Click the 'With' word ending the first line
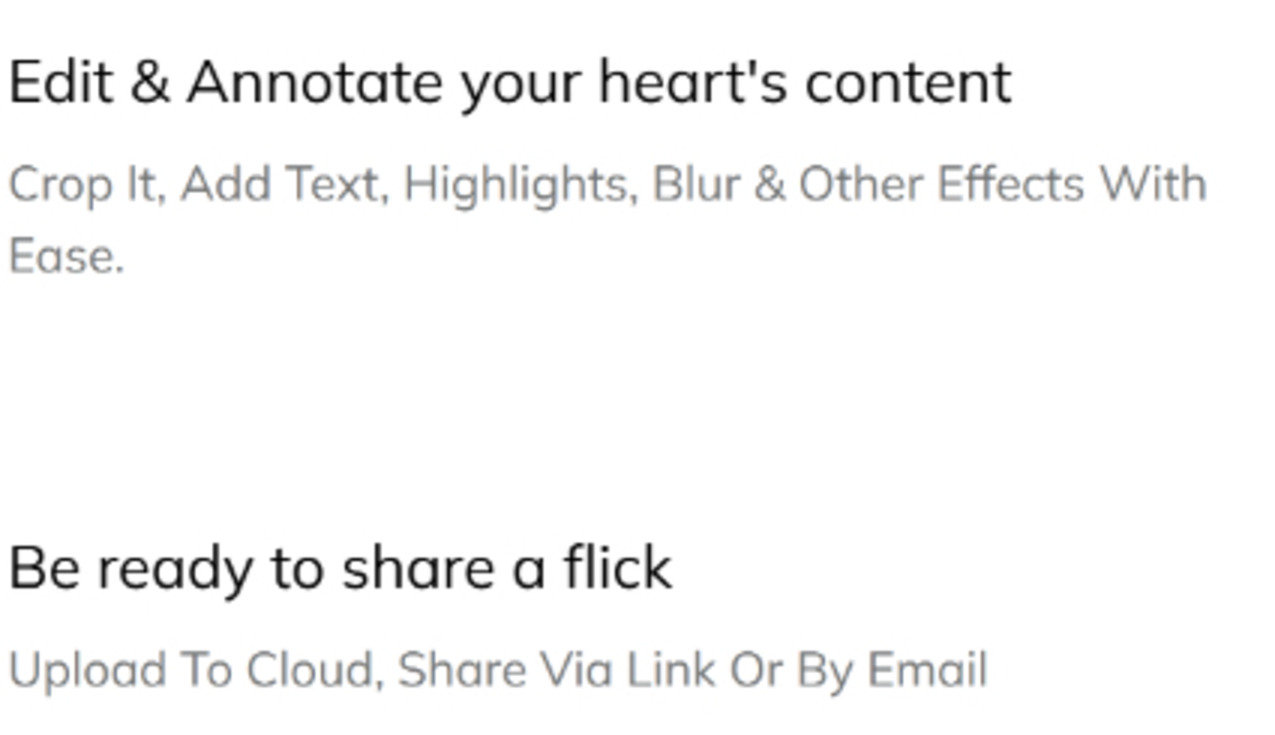The width and height of the screenshot is (1275, 735). click(x=1153, y=184)
